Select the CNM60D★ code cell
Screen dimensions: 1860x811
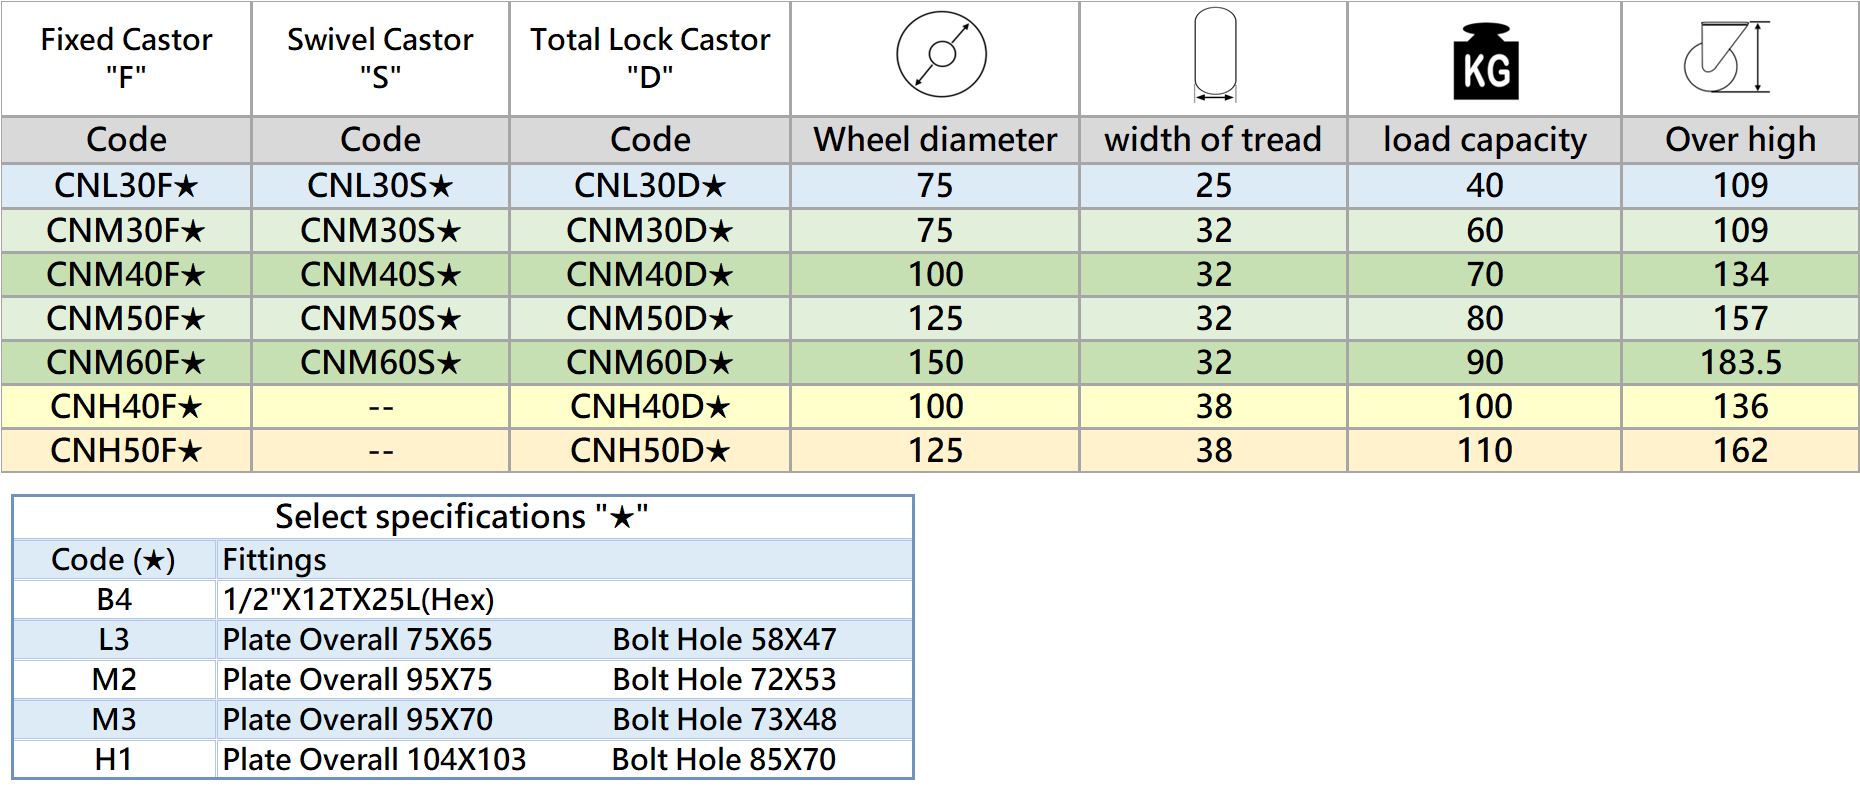pyautogui.click(x=650, y=363)
